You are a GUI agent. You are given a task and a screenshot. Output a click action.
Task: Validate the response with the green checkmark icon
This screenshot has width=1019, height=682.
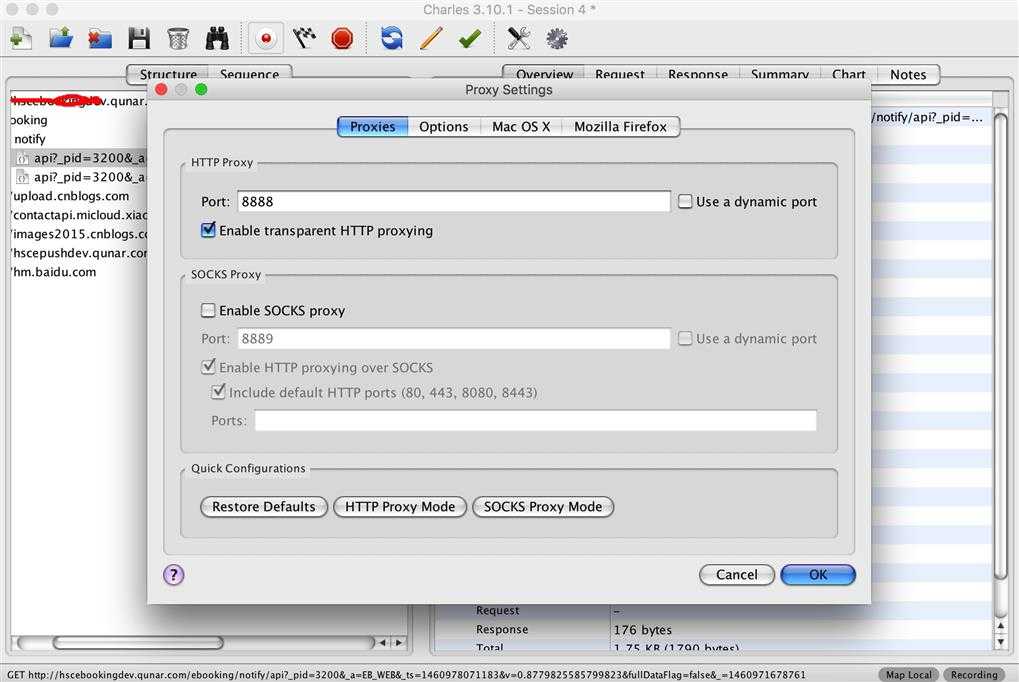point(469,38)
